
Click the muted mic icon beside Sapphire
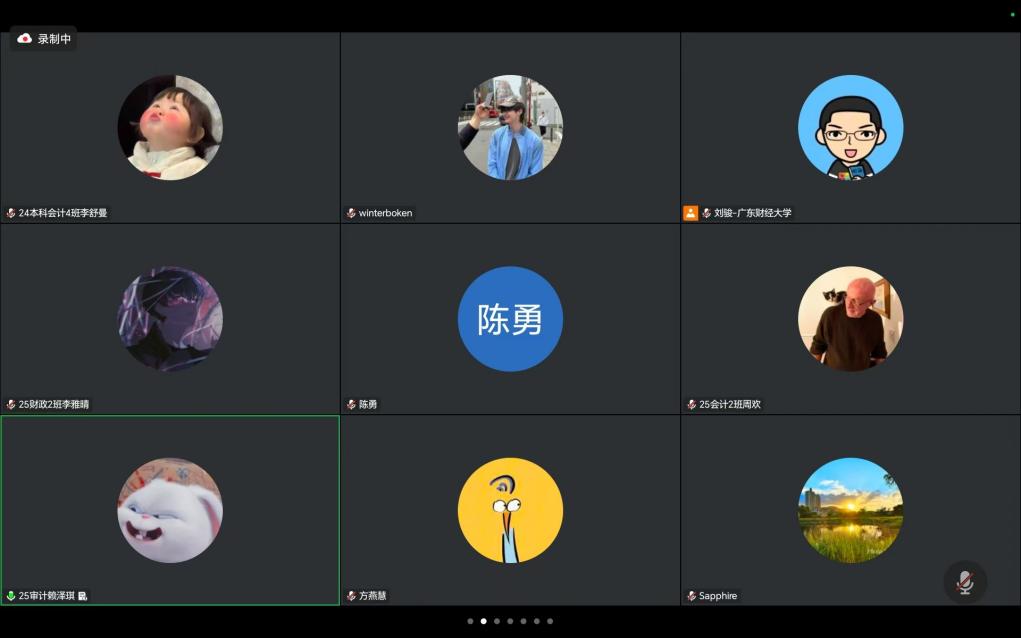click(x=691, y=596)
